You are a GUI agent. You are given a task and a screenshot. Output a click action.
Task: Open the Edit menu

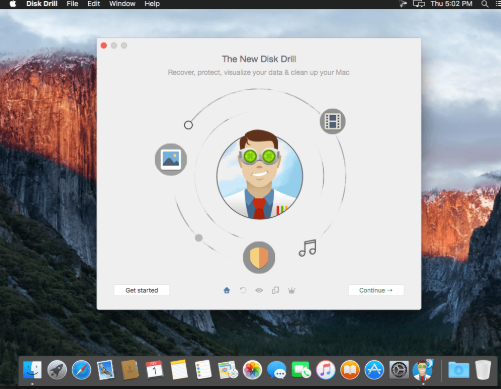pyautogui.click(x=94, y=4)
